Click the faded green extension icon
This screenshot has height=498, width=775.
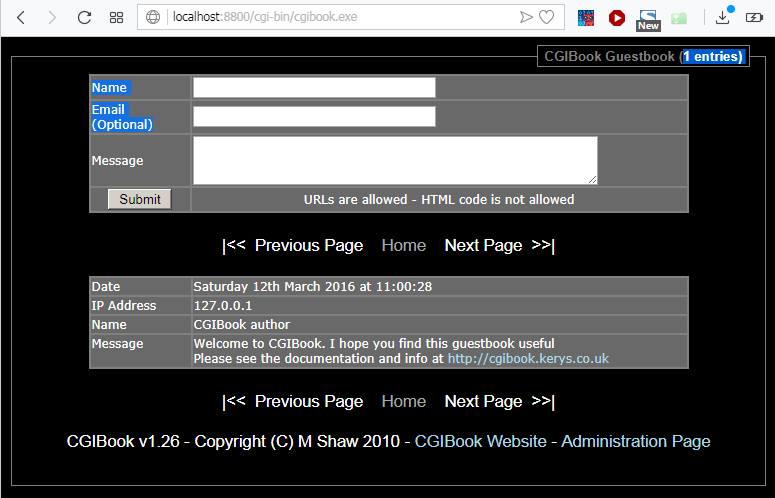coord(679,18)
